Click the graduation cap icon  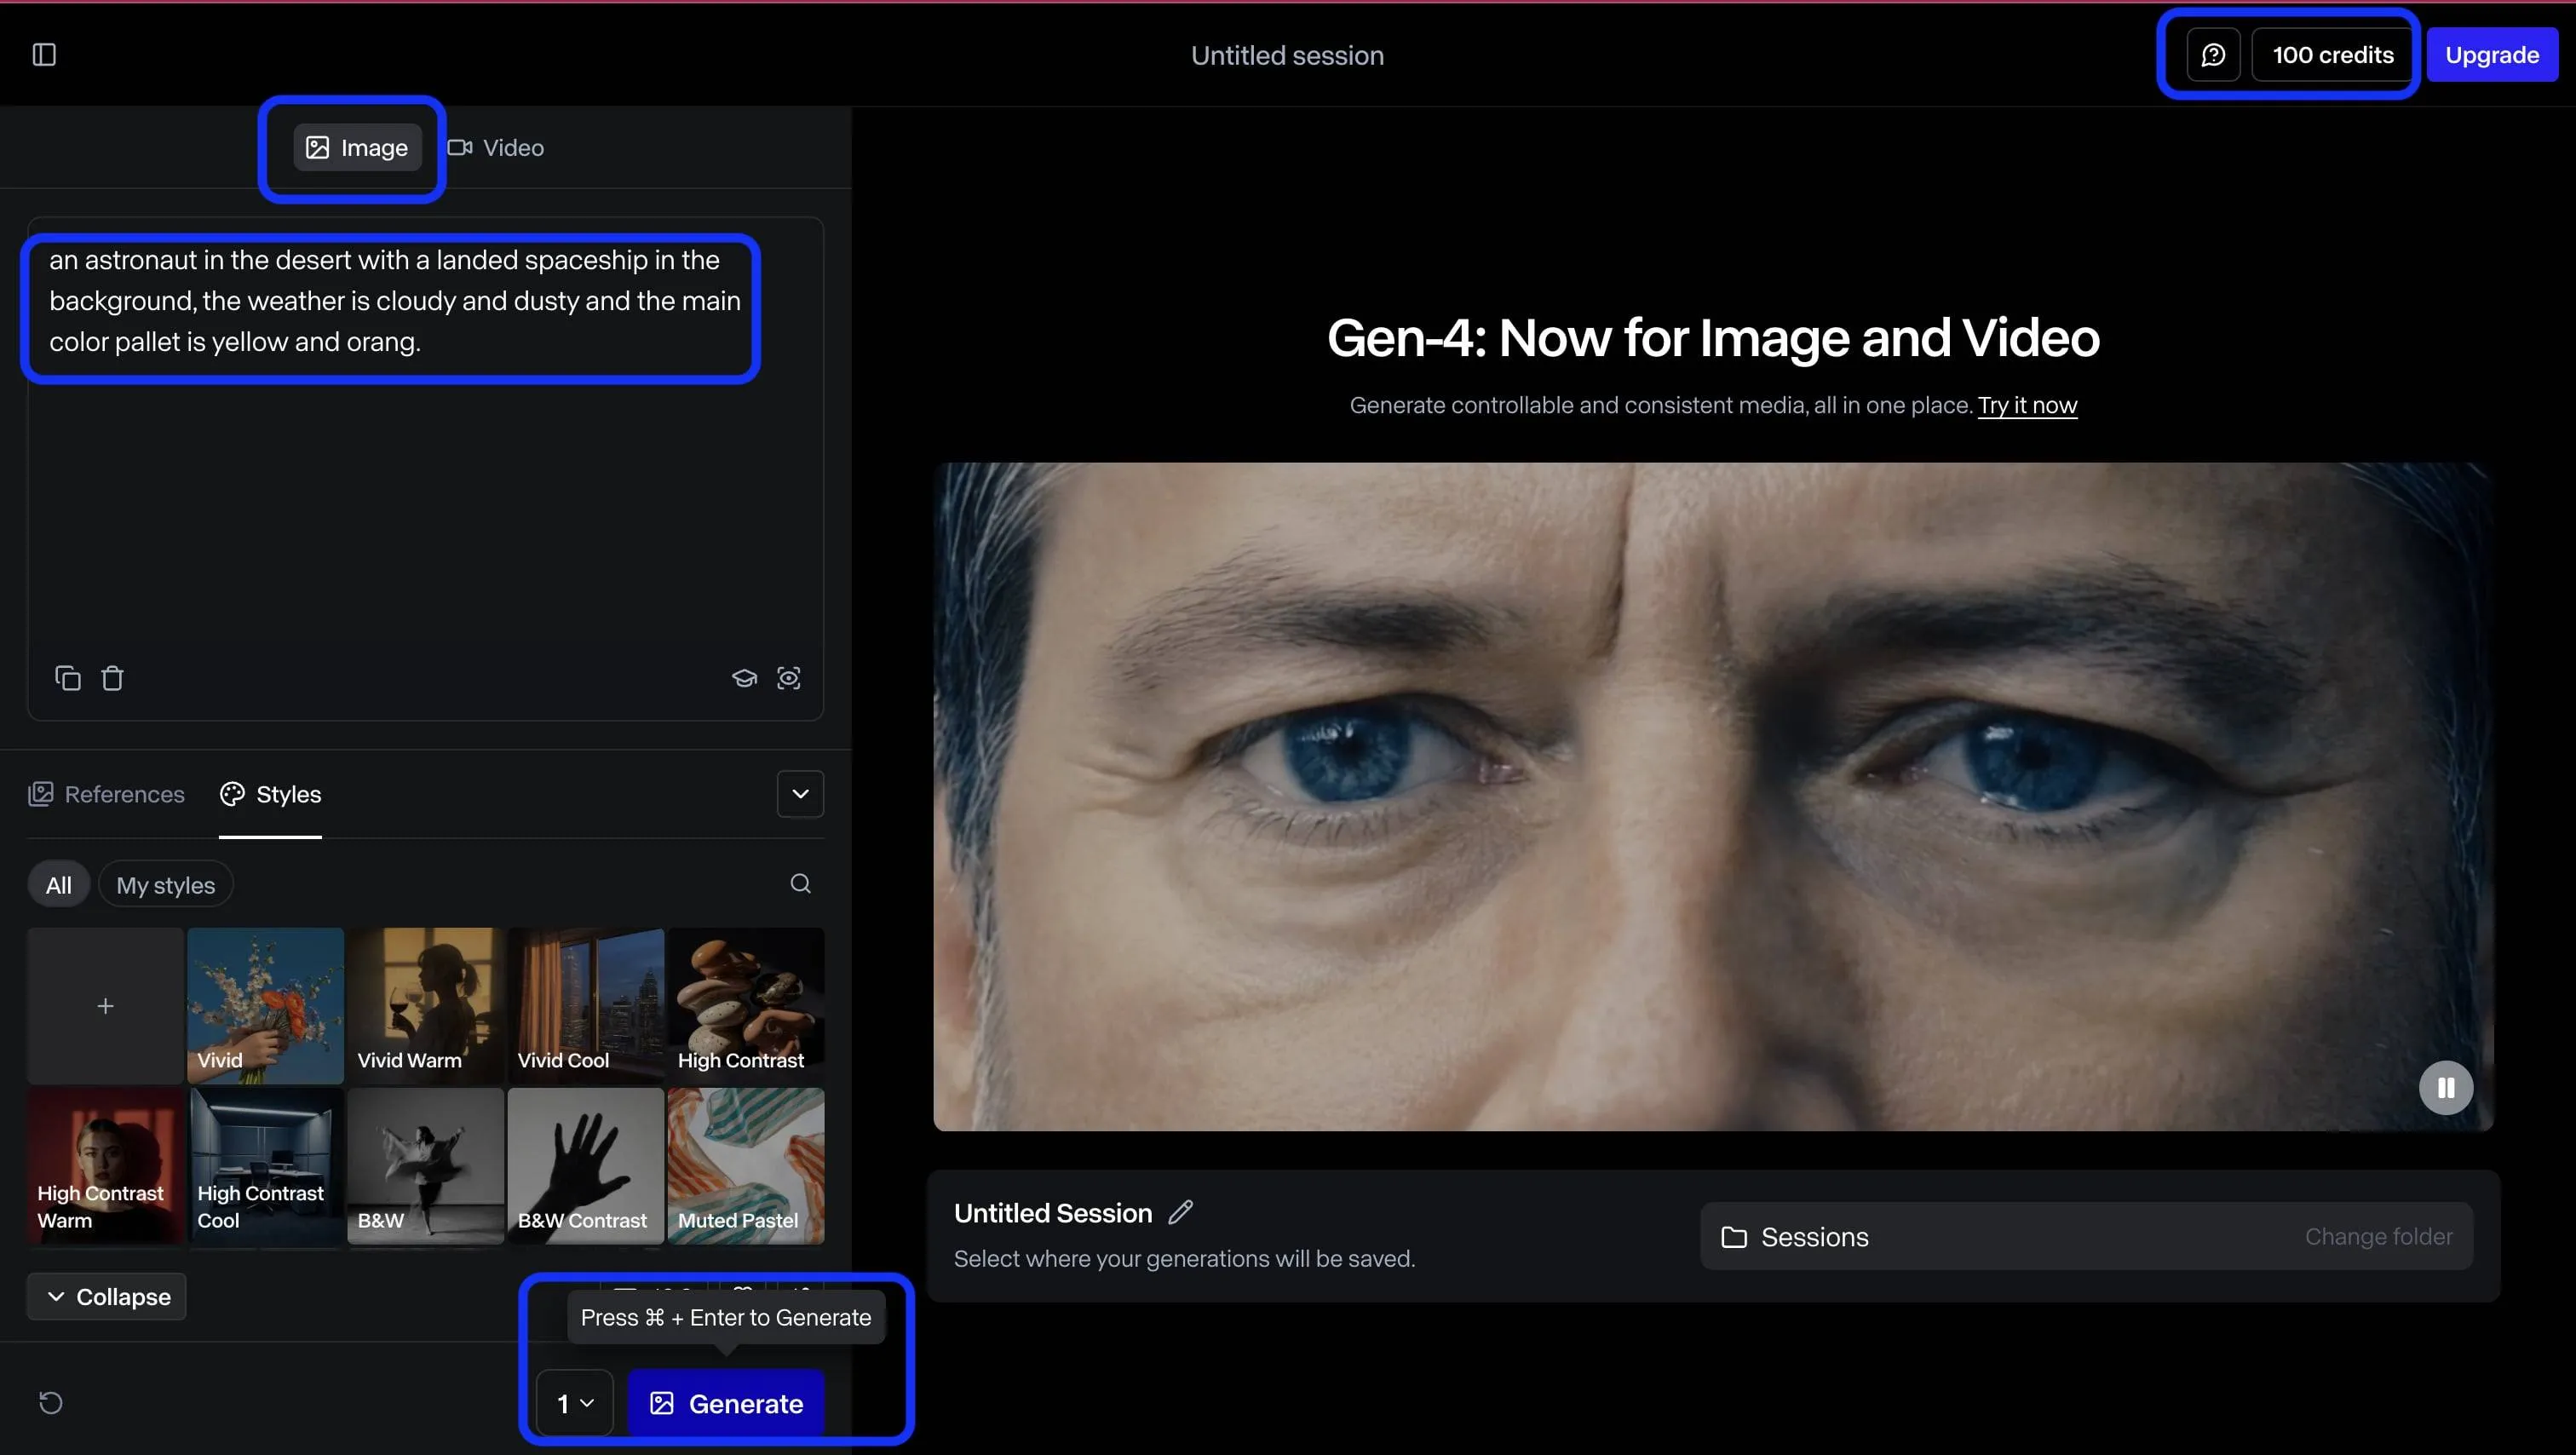tap(744, 678)
